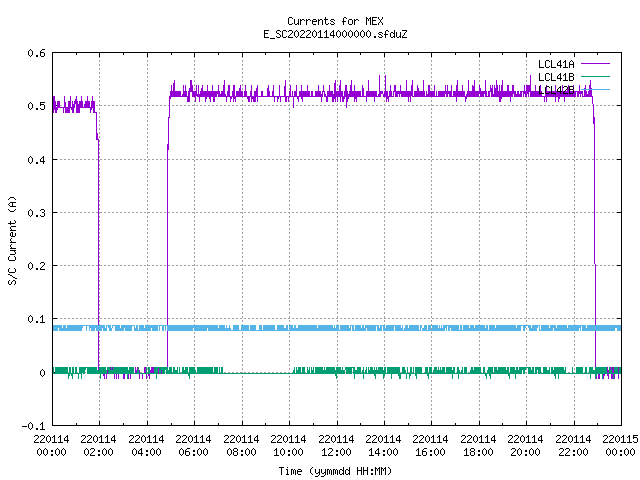Click the x-axis tick '220114 02:00'
The image size is (640, 480).
pos(98,446)
